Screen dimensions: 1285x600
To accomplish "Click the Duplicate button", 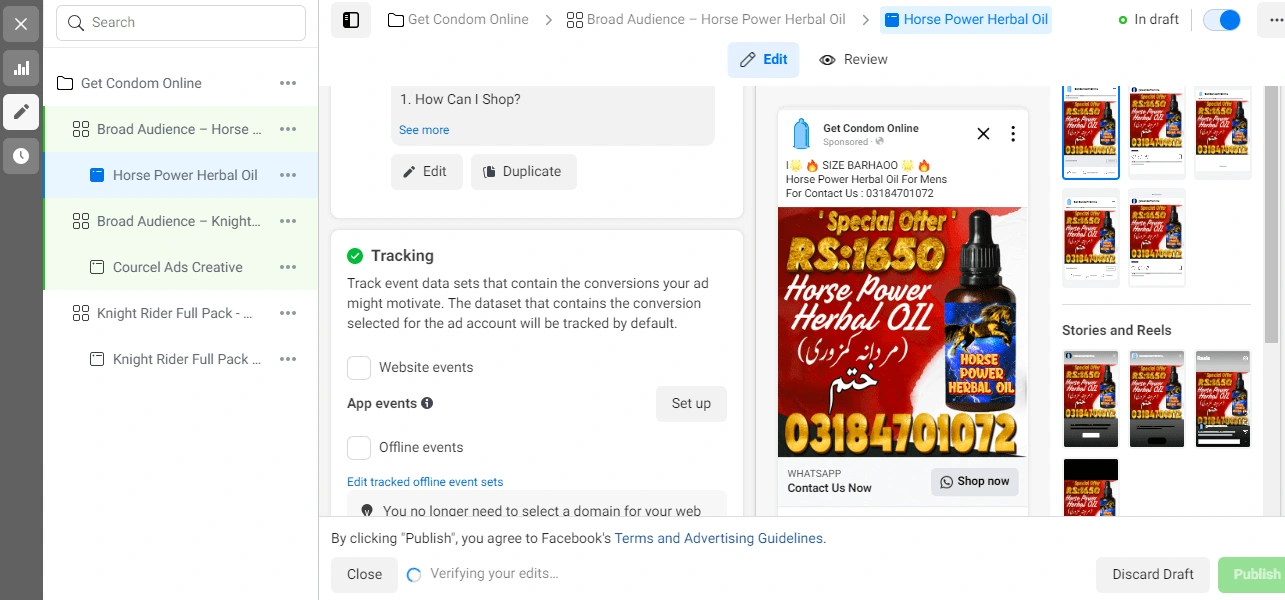I will (x=523, y=172).
